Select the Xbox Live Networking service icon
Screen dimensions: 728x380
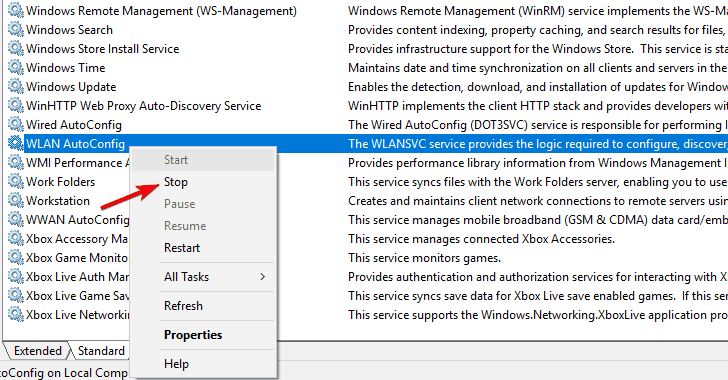[x=16, y=314]
